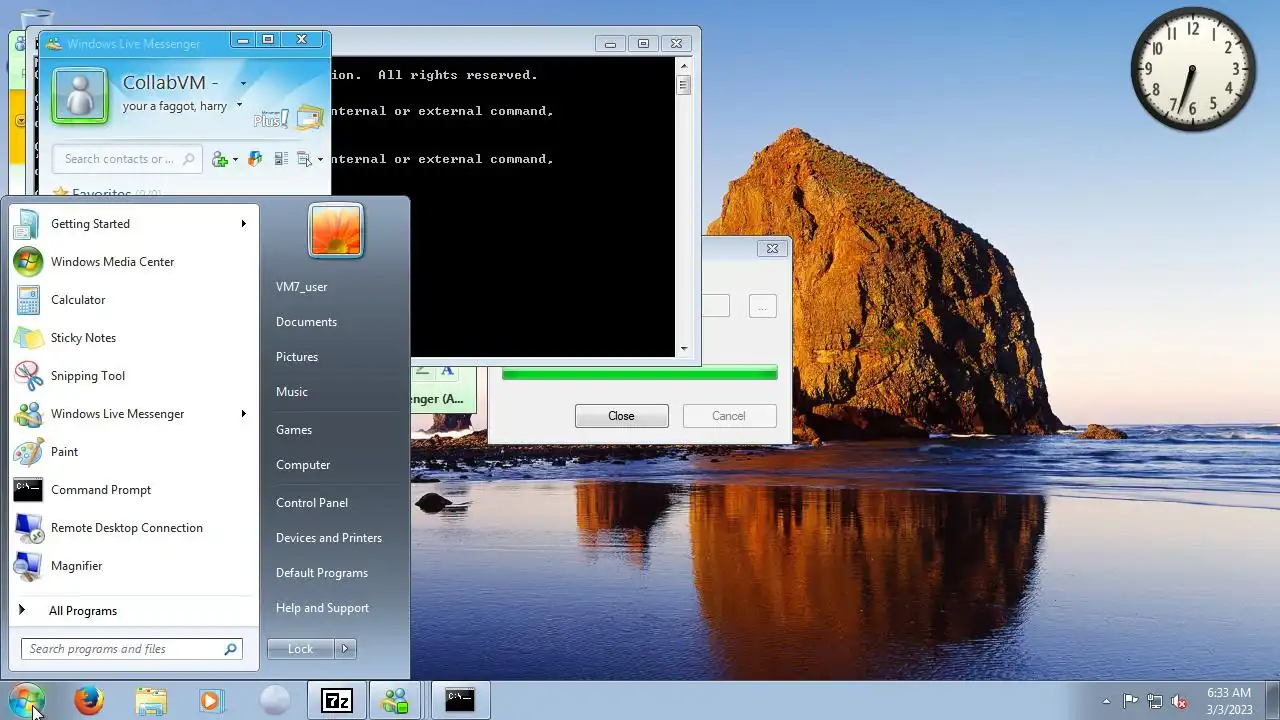1280x720 pixels.
Task: Click the Cancel button in the progress dialog
Action: [729, 416]
